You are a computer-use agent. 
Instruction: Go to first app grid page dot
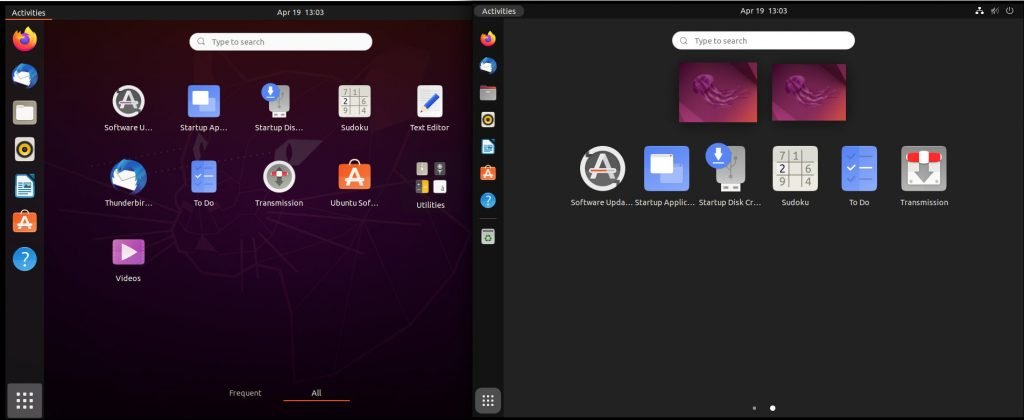(754, 408)
